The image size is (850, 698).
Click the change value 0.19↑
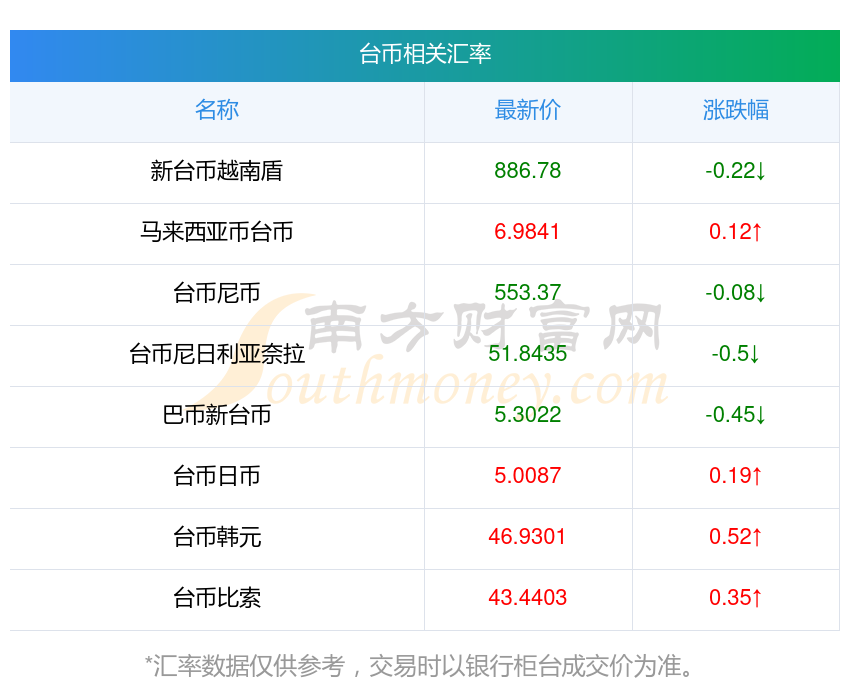pyautogui.click(x=736, y=476)
